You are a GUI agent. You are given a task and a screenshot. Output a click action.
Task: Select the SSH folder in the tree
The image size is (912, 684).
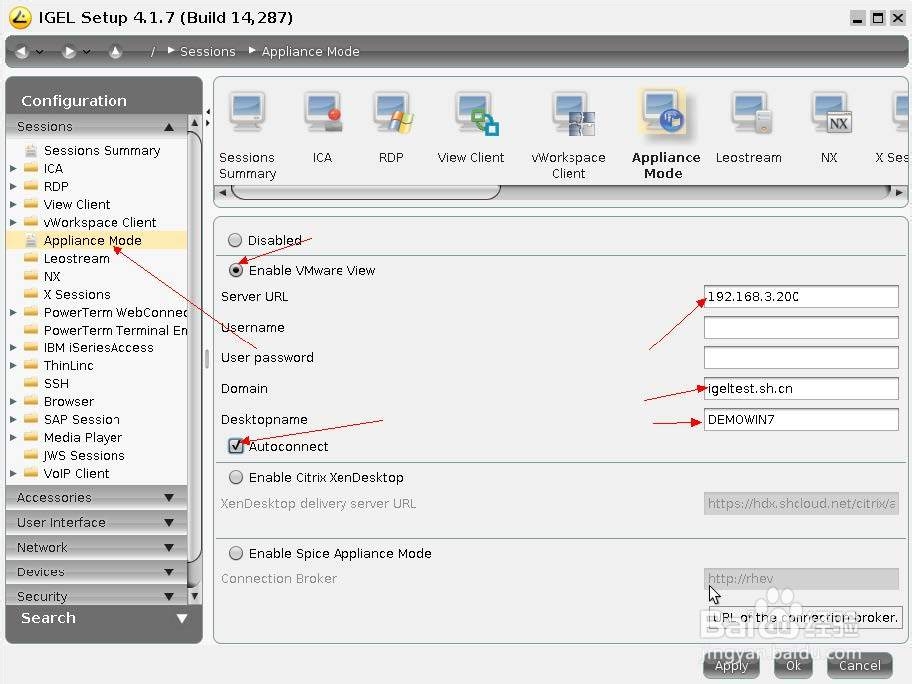(56, 384)
